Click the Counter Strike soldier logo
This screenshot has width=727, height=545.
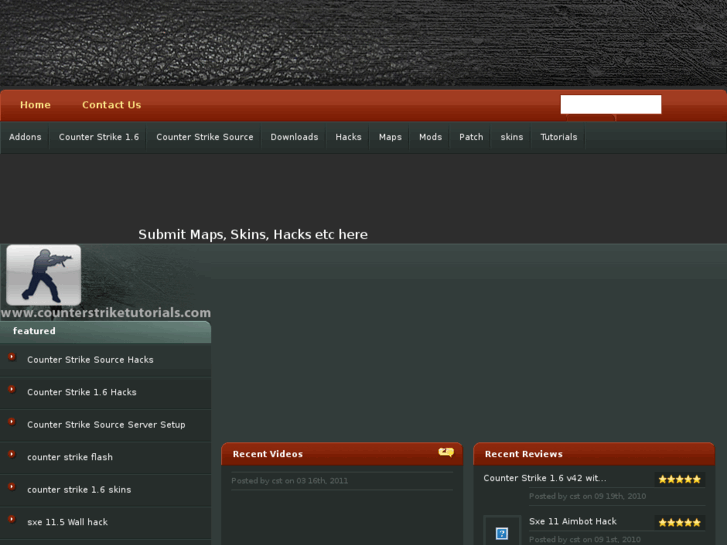pyautogui.click(x=44, y=275)
